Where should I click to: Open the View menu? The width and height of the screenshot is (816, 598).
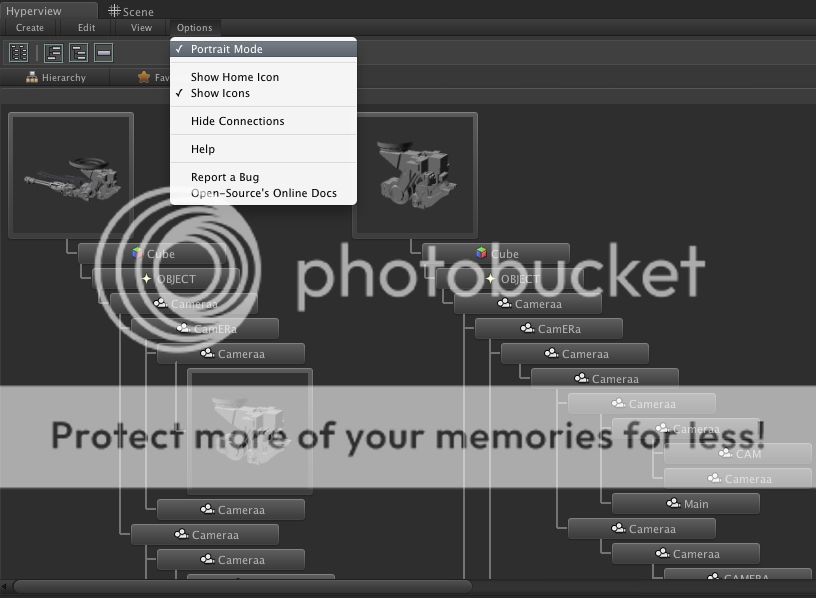coord(141,28)
